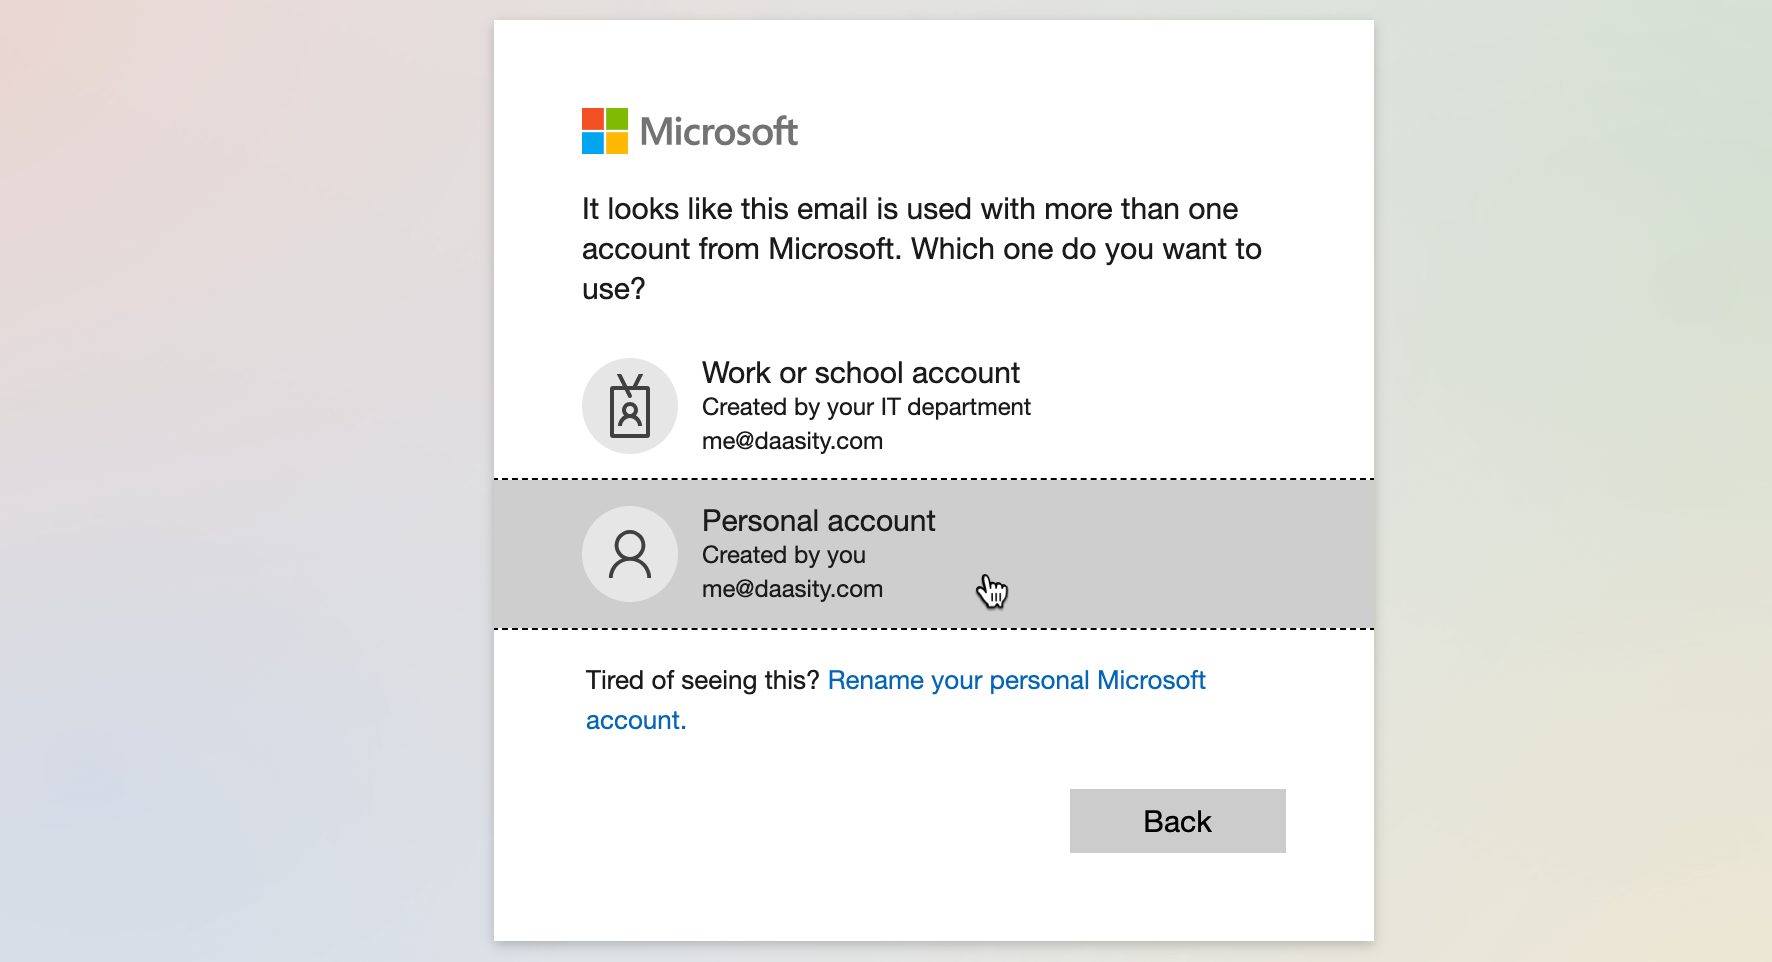Click the red square of Microsoft logo
The width and height of the screenshot is (1772, 962).
(593, 119)
